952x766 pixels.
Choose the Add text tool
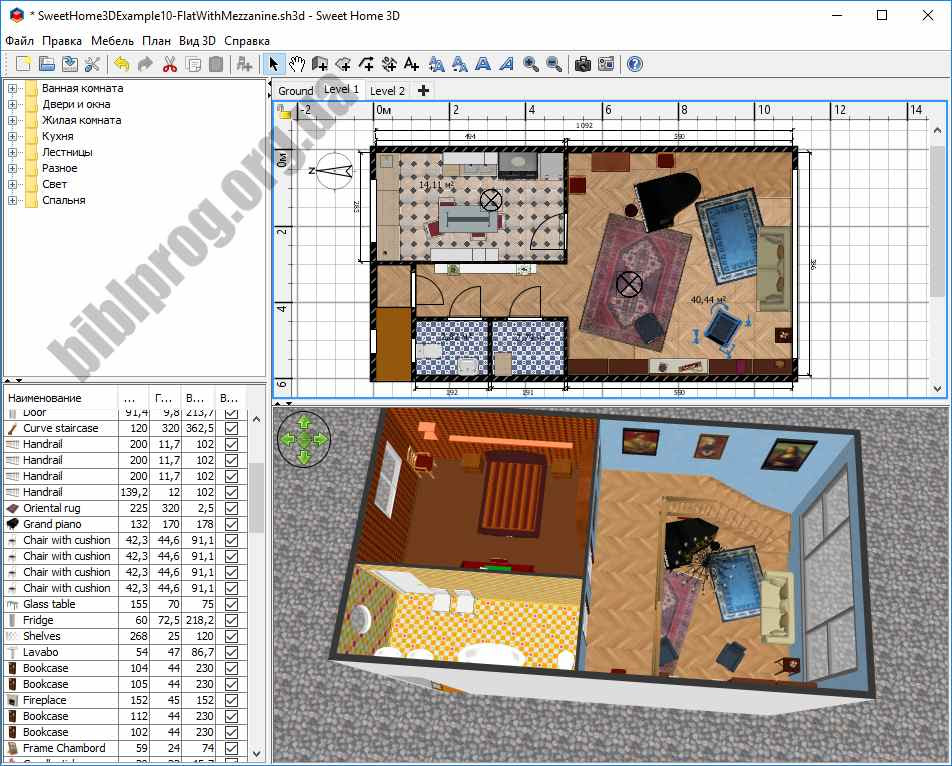(x=412, y=64)
